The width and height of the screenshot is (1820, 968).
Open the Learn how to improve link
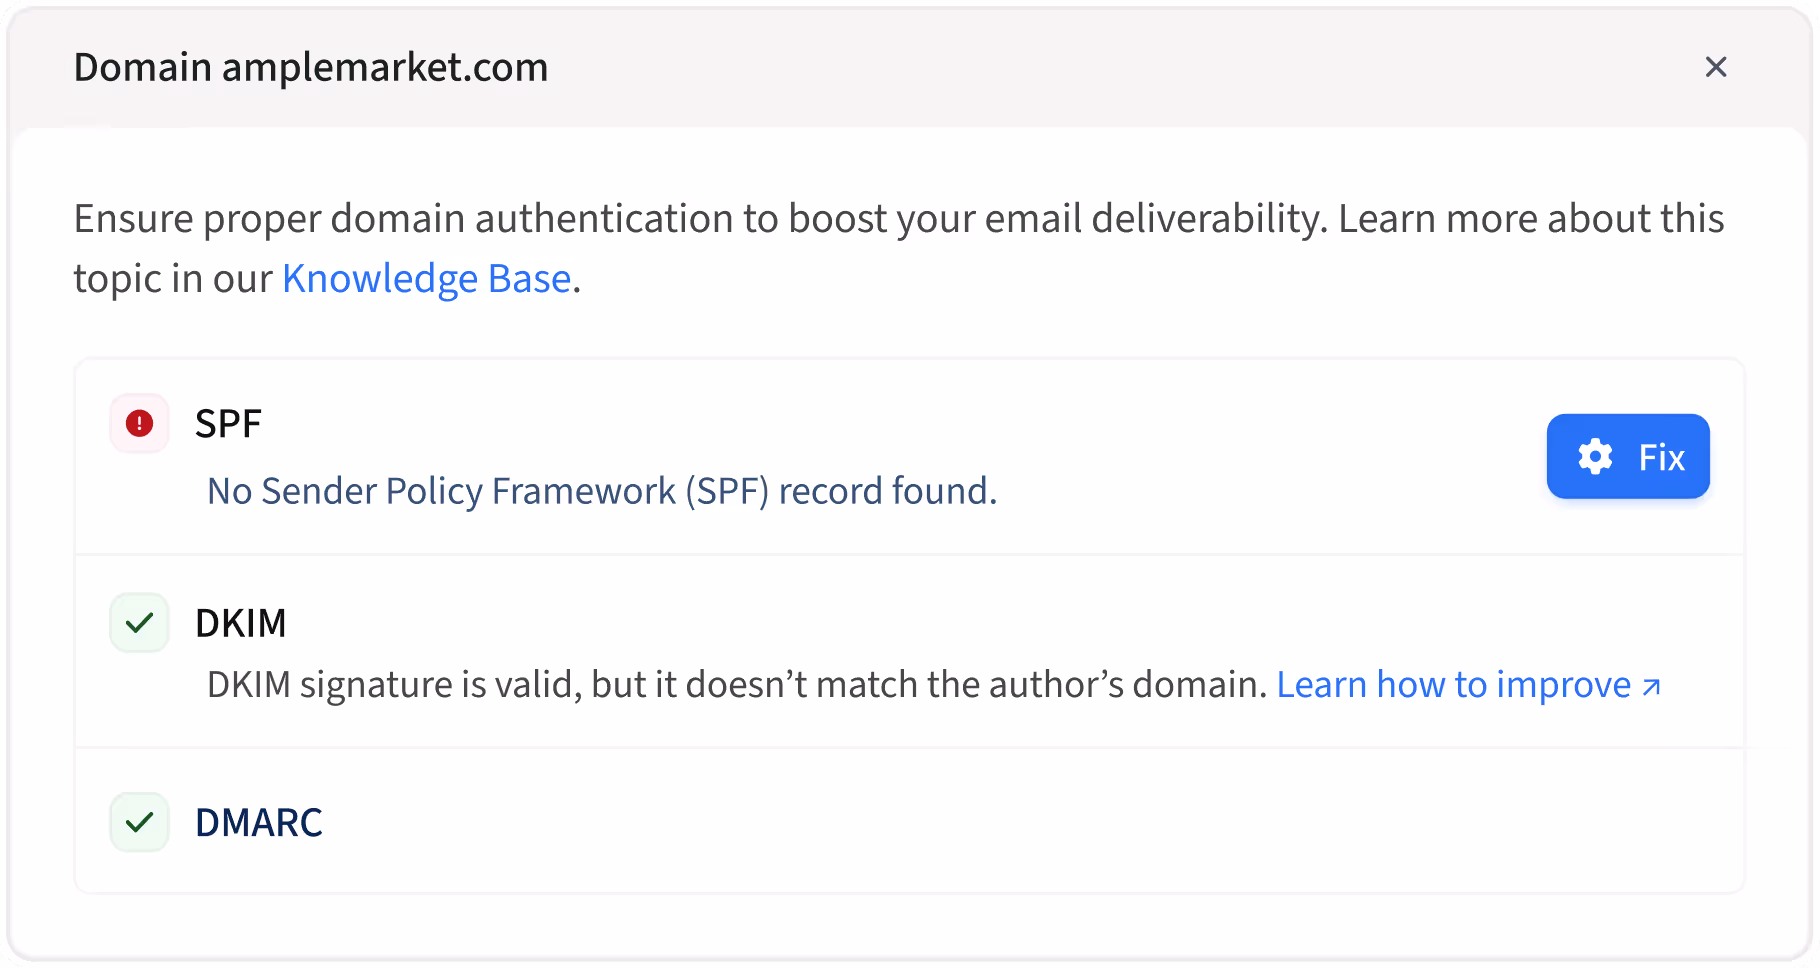coord(1453,685)
